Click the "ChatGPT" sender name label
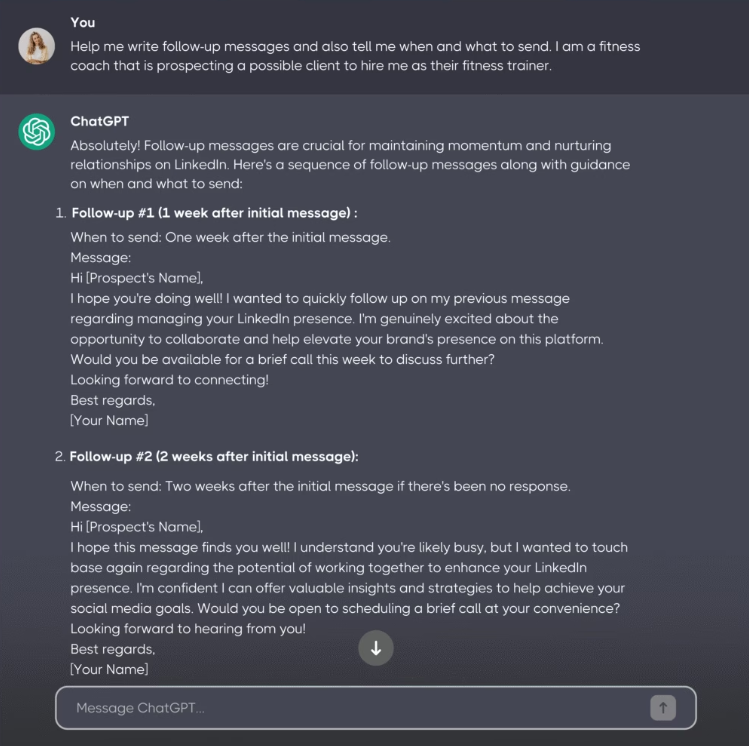This screenshot has height=746, width=749. pos(99,122)
